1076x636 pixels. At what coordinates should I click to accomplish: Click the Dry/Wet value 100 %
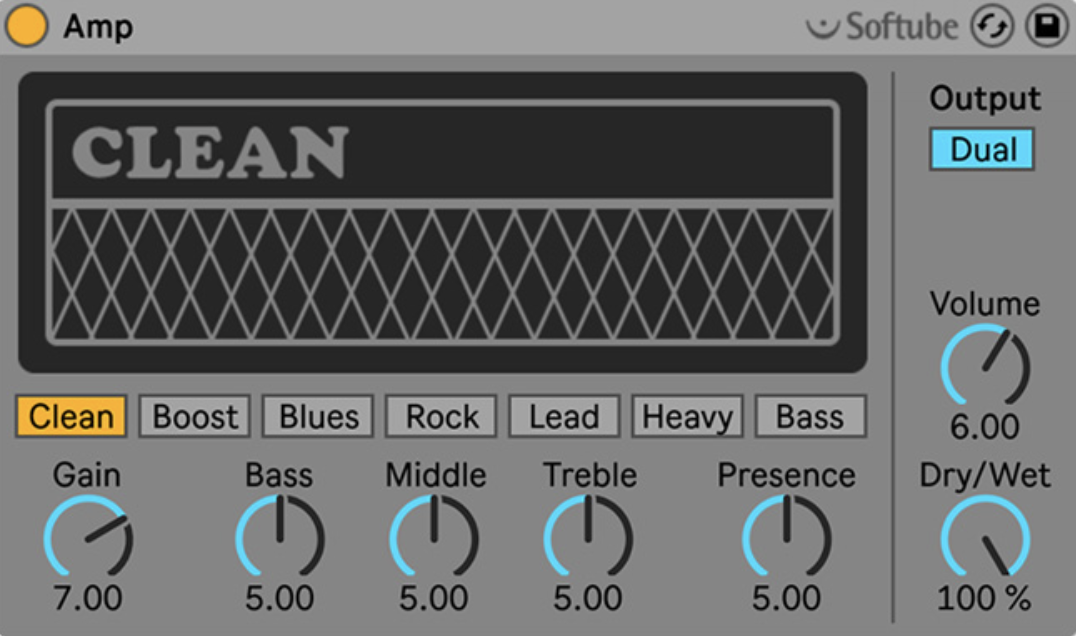(x=985, y=598)
